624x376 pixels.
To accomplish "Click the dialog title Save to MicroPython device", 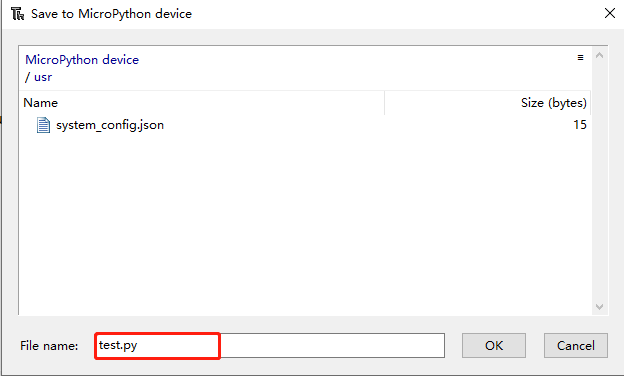I will click(x=111, y=14).
